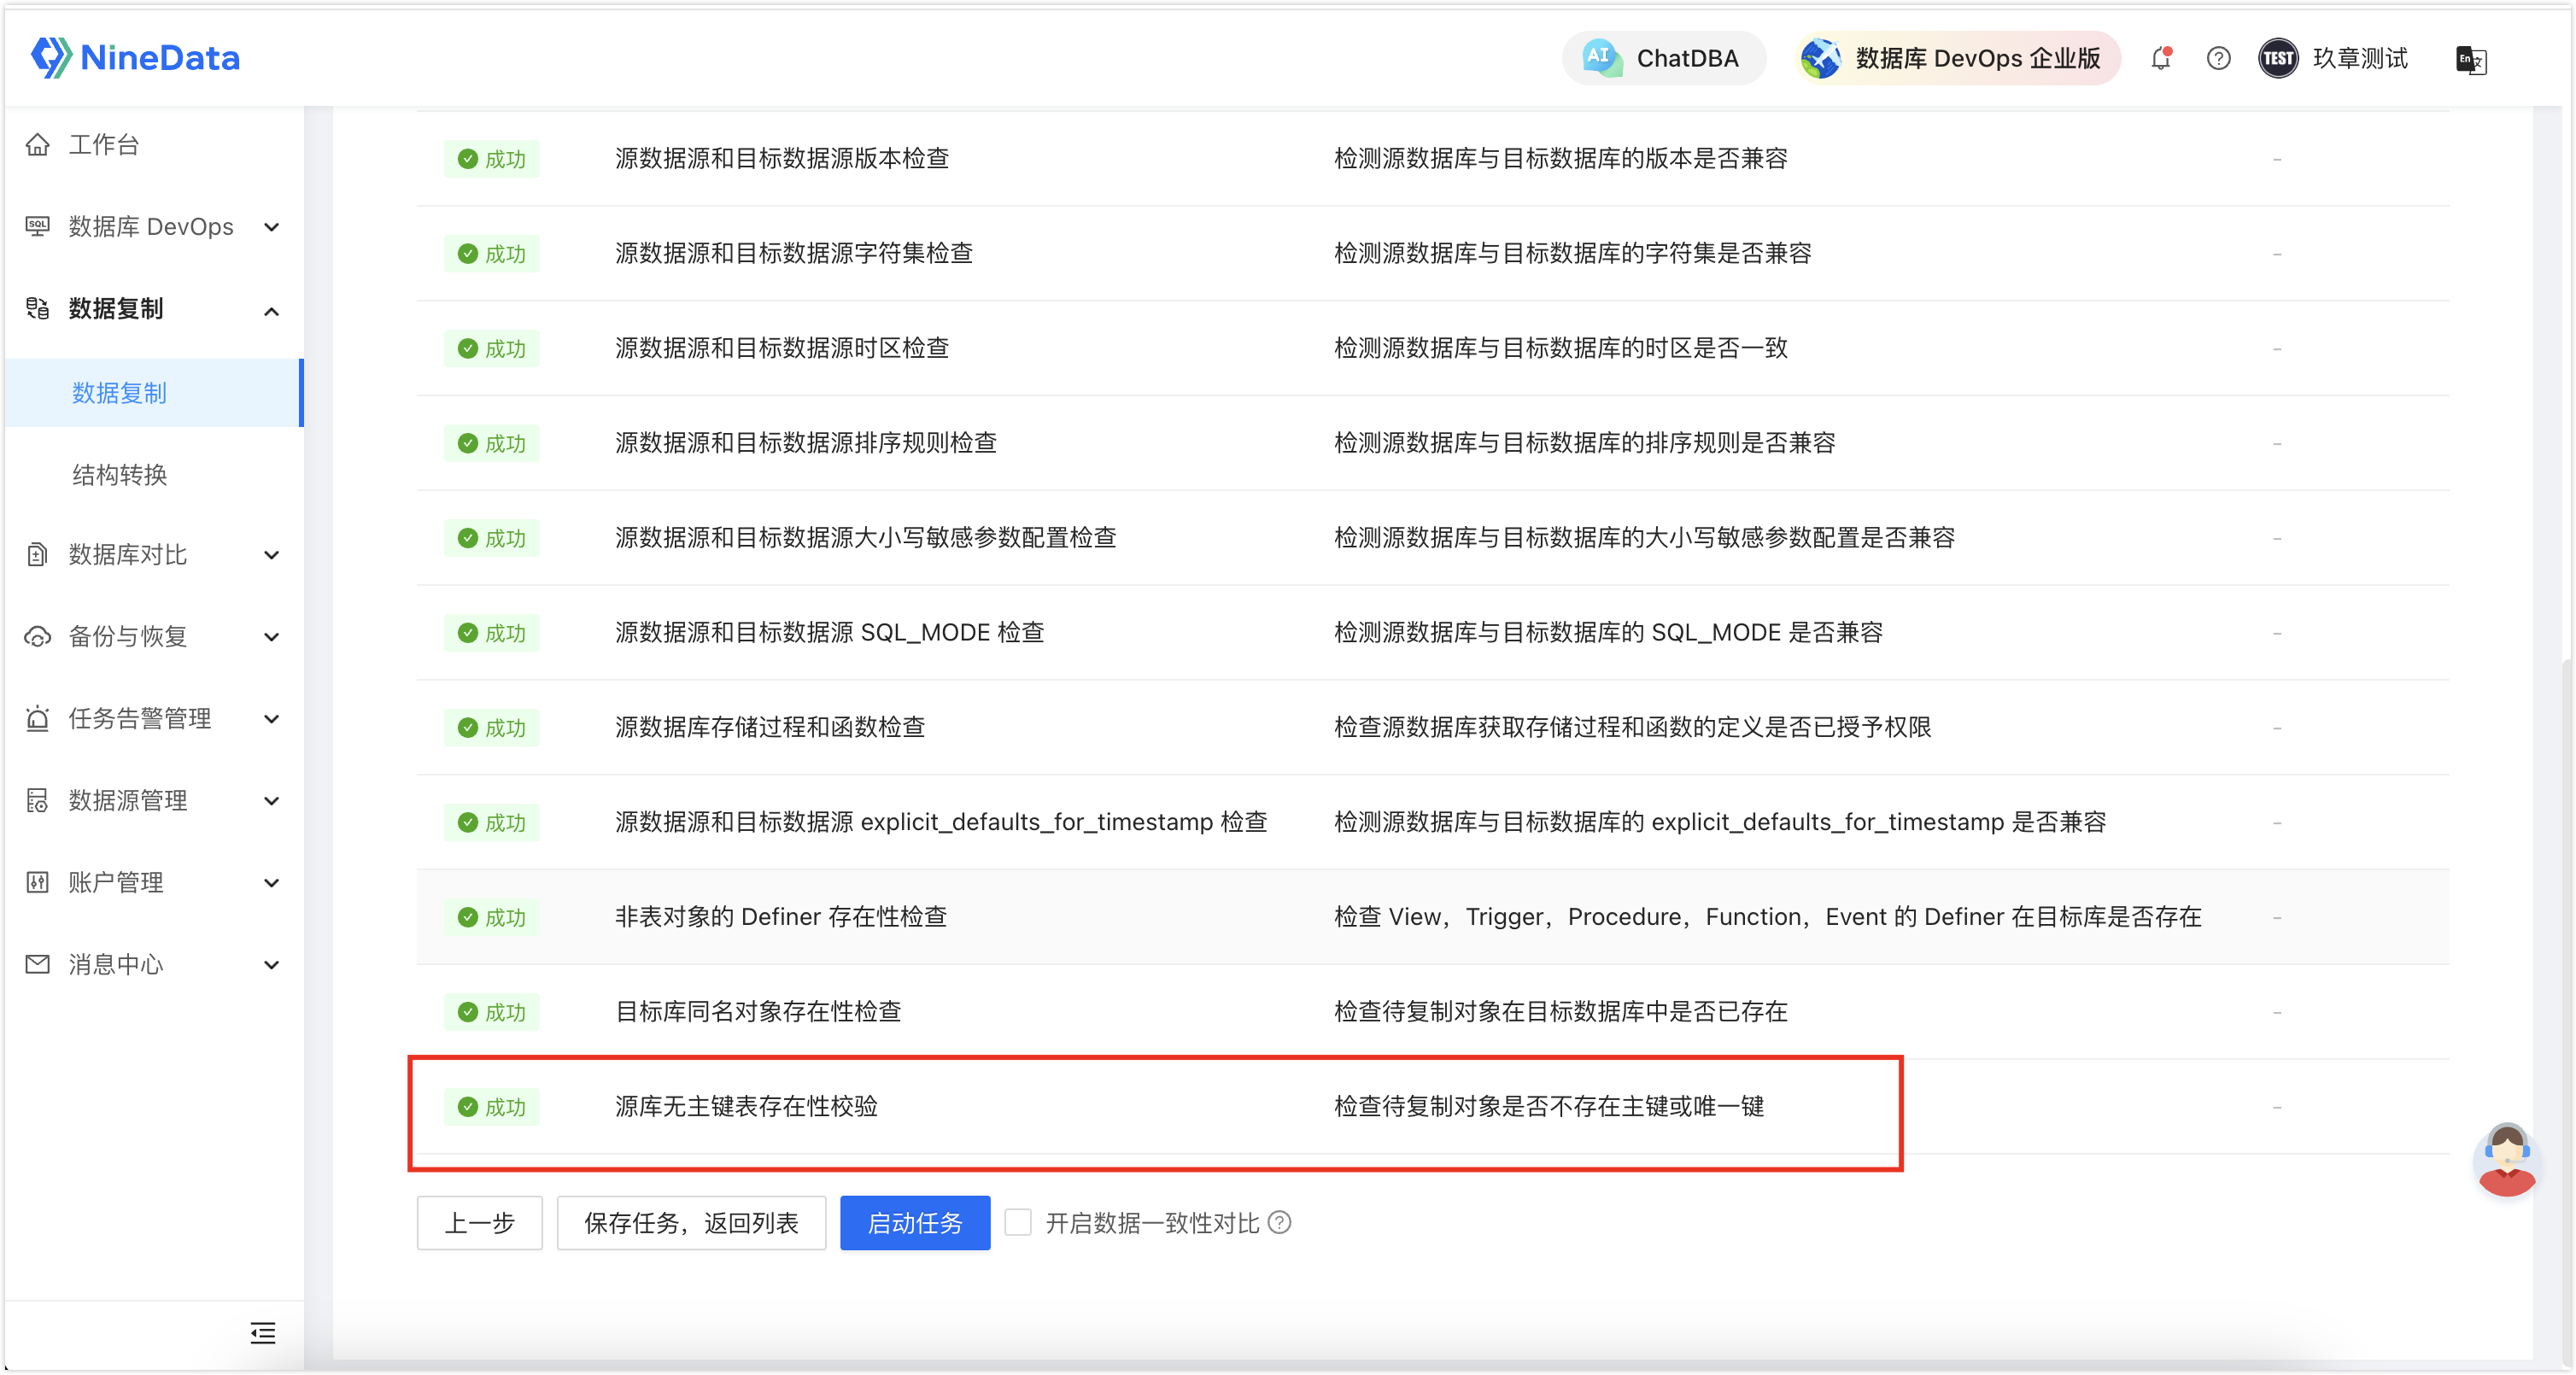This screenshot has width=2576, height=1375.
Task: Click the 消息中心 envelope icon
Action: (38, 965)
